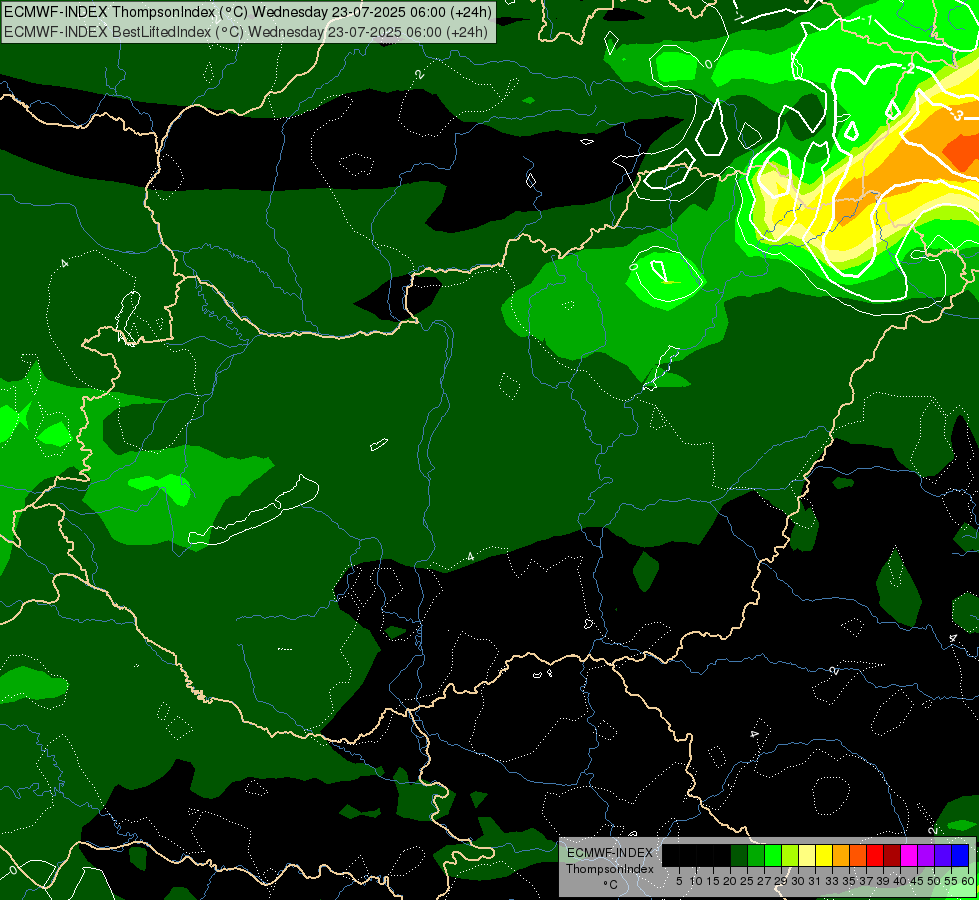979x900 pixels.
Task: Click legend tick value 15
Action: click(x=713, y=881)
